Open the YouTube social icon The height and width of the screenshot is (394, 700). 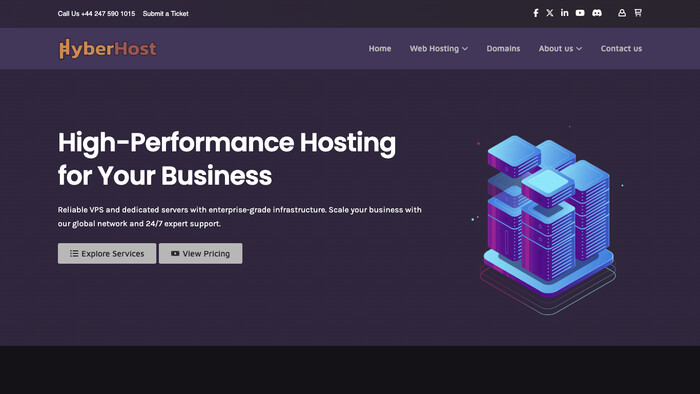pyautogui.click(x=580, y=13)
